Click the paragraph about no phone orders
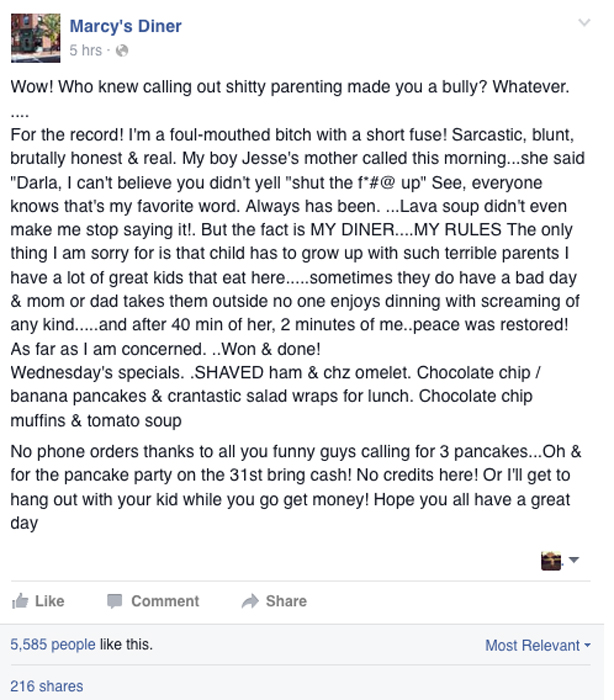The height and width of the screenshot is (700, 614). 296,487
